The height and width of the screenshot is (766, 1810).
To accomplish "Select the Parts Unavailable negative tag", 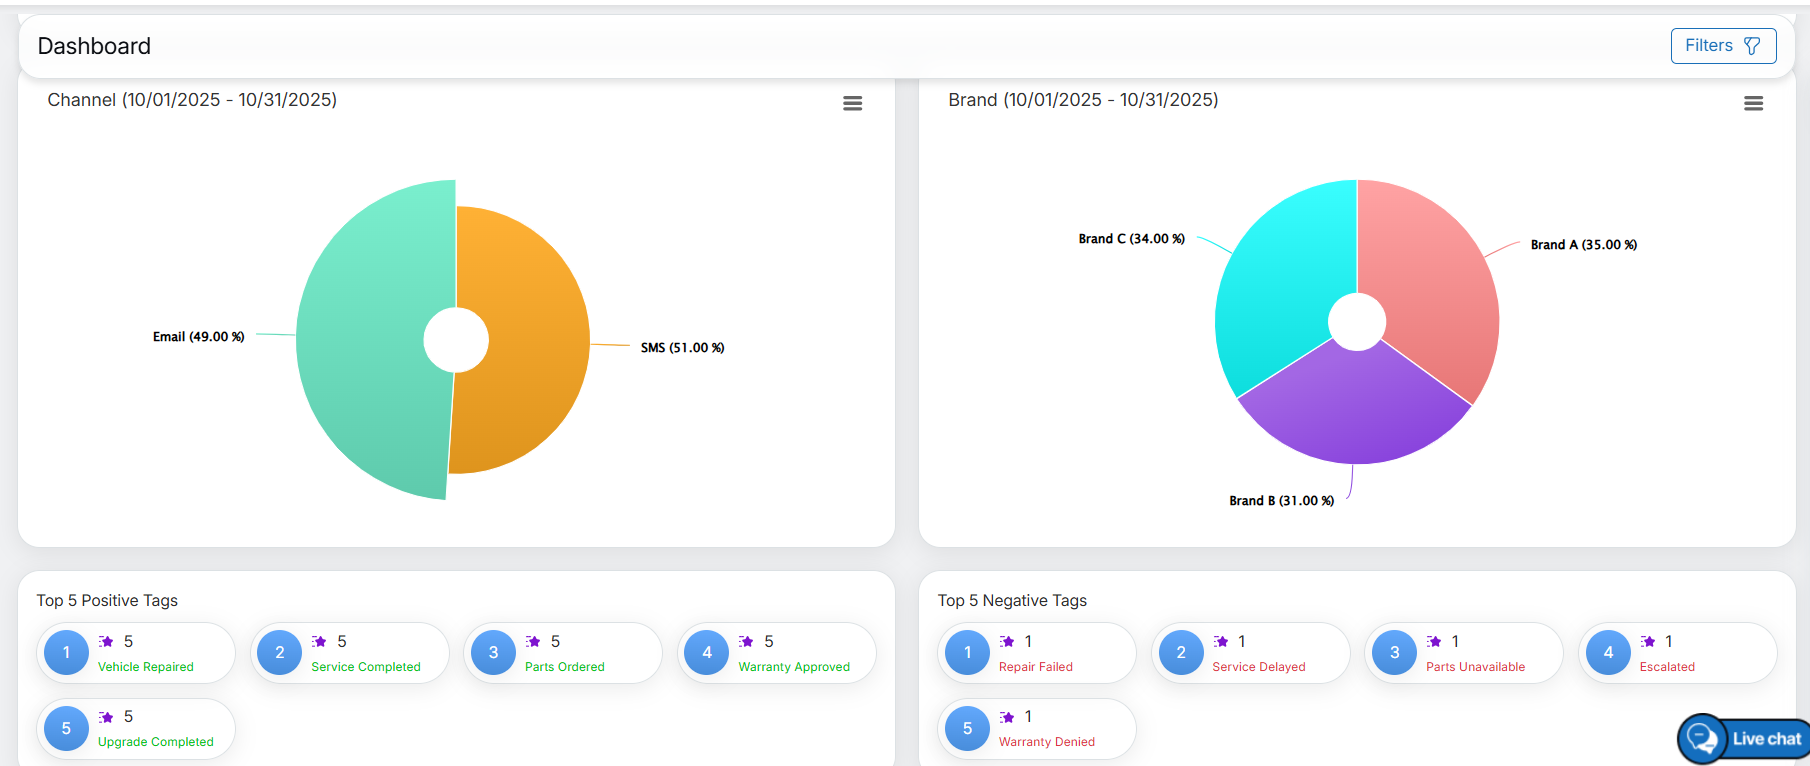I will point(1475,667).
